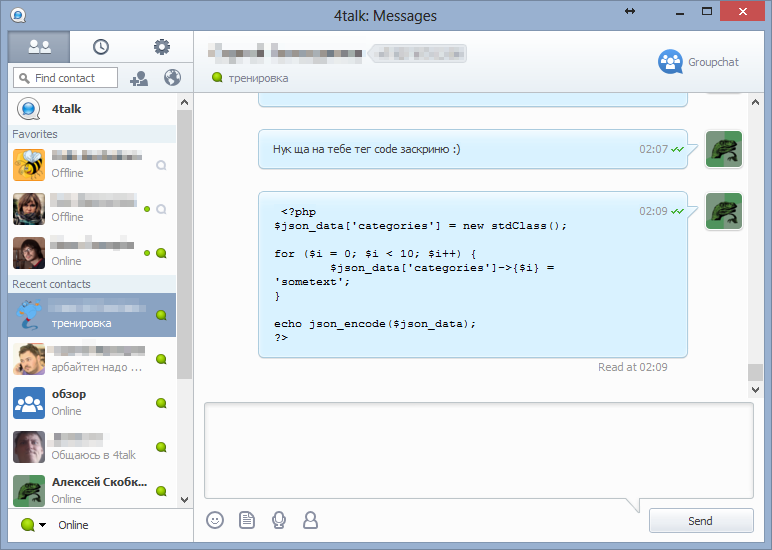Image resolution: width=772 pixels, height=550 pixels.
Task: Open the Алексей Скобк... contact
Action: click(92, 490)
